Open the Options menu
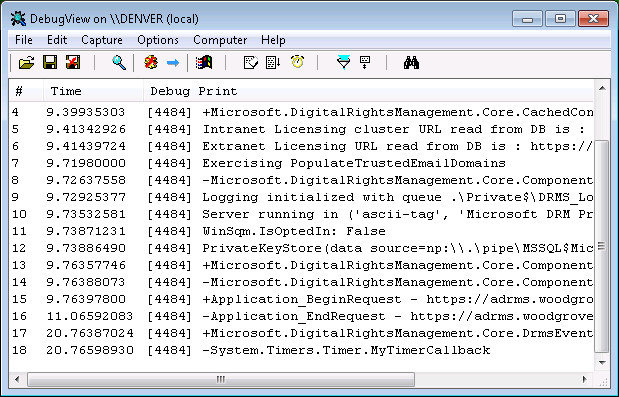Viewport: 619px width, 397px height. [158, 40]
